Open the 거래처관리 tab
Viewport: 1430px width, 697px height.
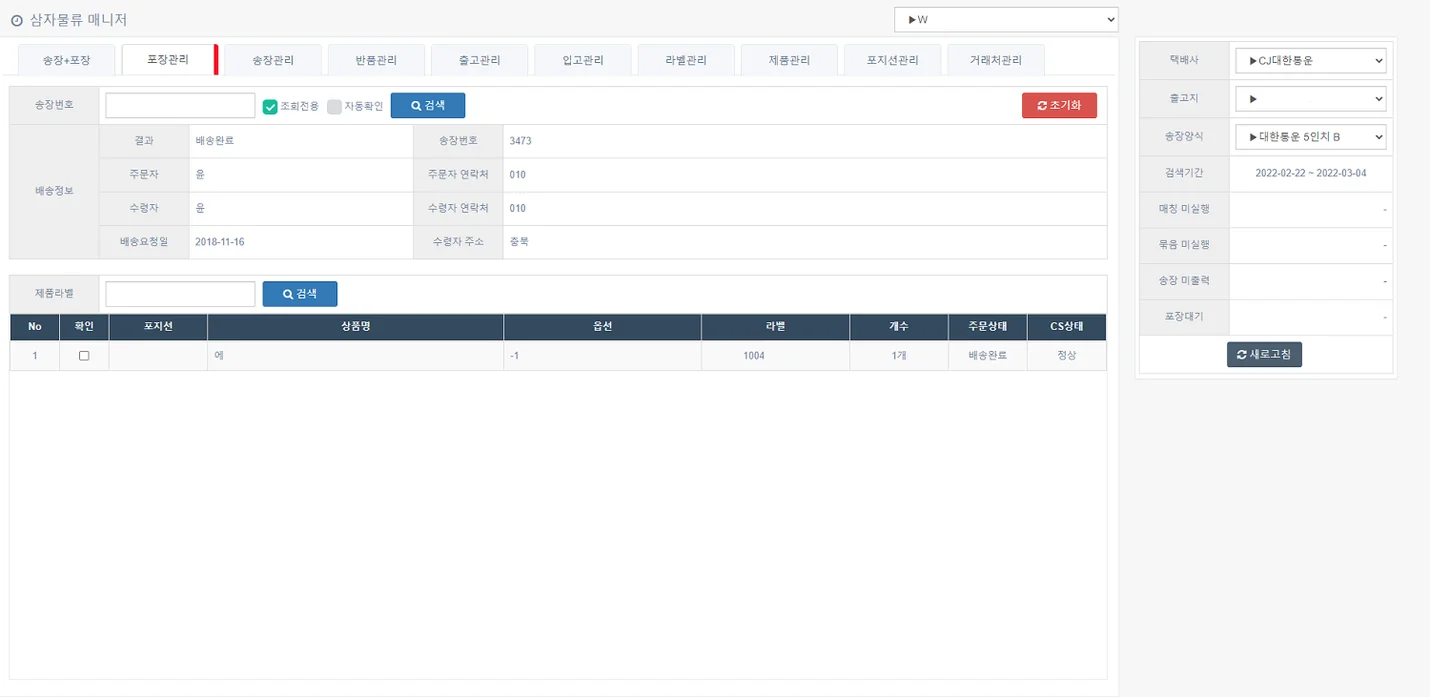point(995,60)
